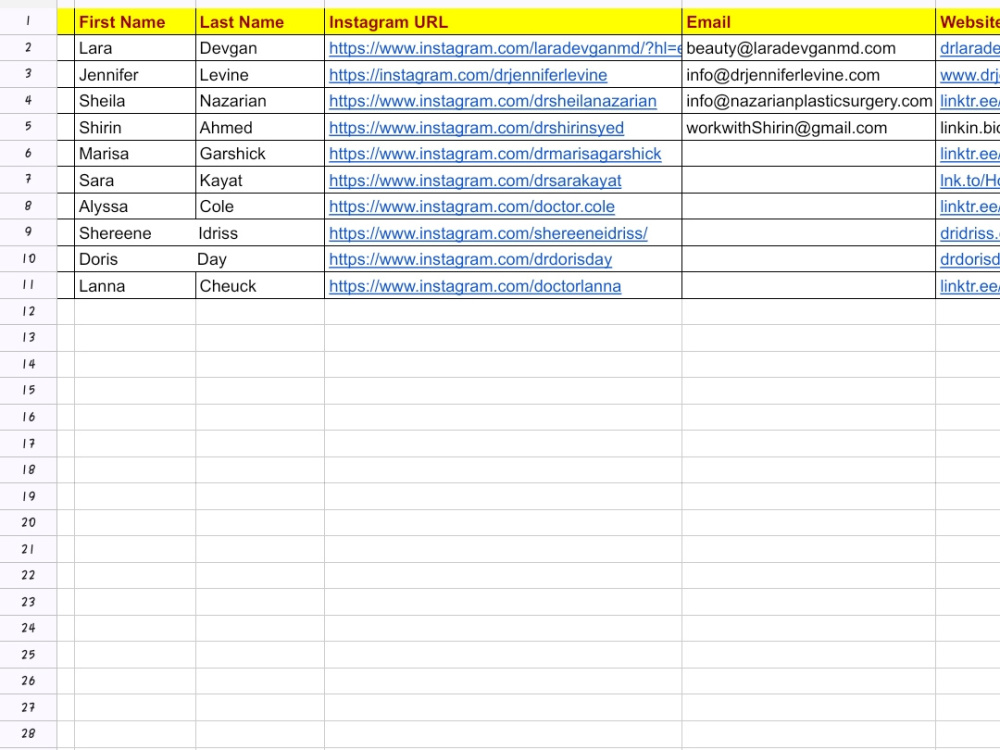Select the cell containing Sheila
The image size is (1000, 750).
tap(135, 101)
